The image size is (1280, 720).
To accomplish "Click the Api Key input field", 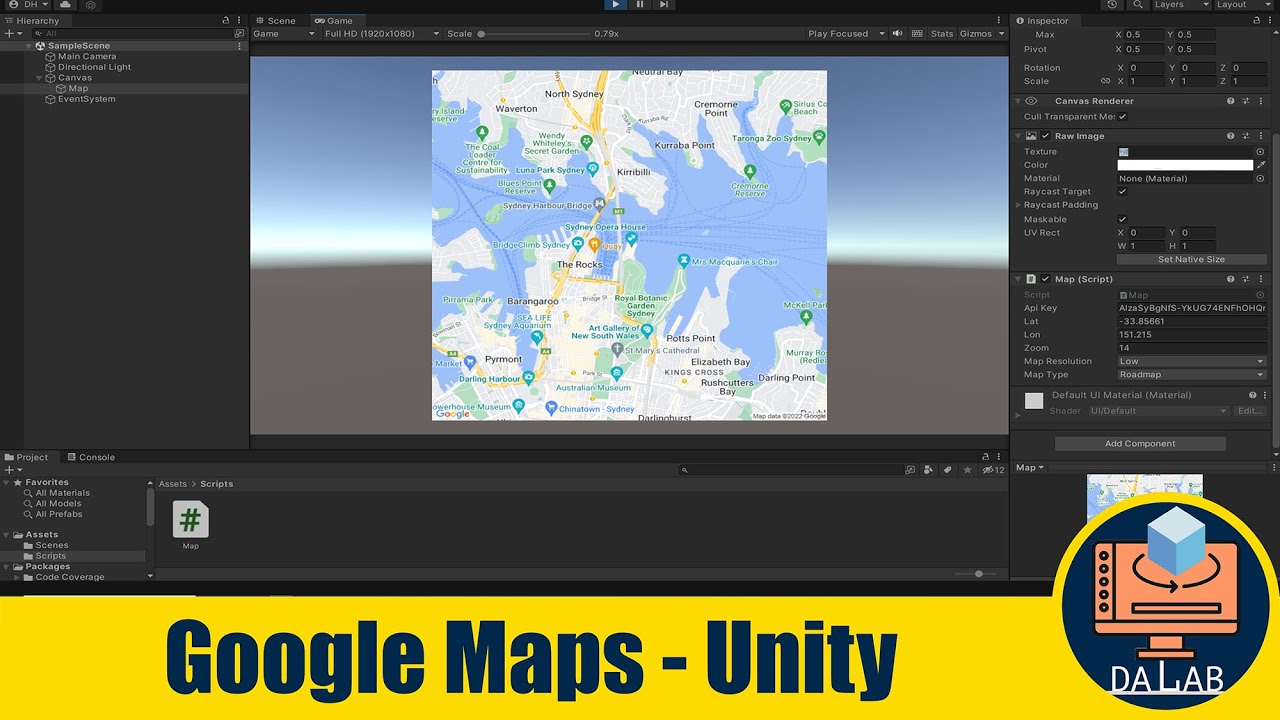I will [x=1191, y=308].
